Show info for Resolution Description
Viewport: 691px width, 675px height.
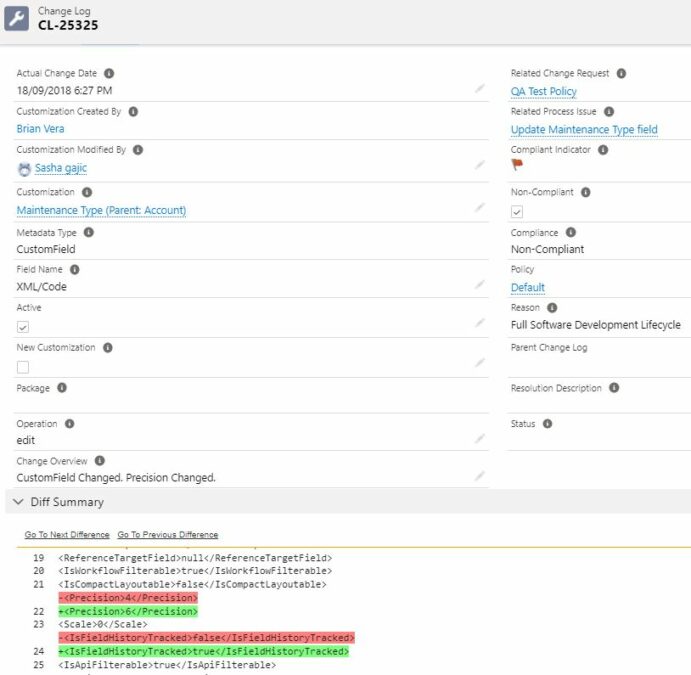pos(614,388)
